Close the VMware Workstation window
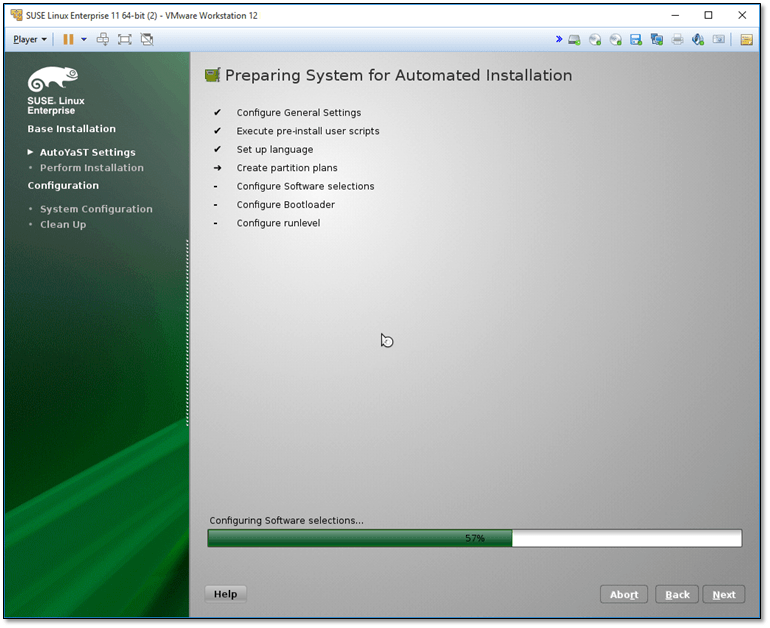Viewport: 770px width, 628px height. pyautogui.click(x=742, y=15)
